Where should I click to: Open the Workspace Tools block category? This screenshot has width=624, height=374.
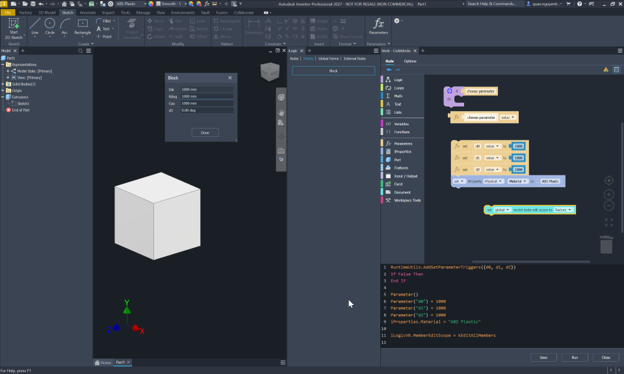click(x=402, y=200)
